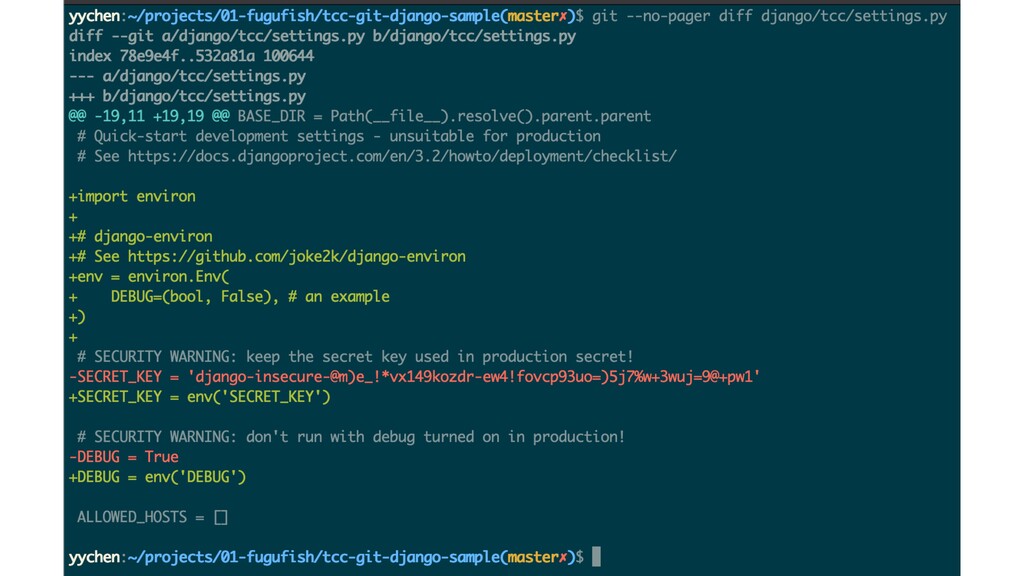This screenshot has height=576, width=1024.
Task: Click the hunk header @@ -19,11 +19,19 @@
Action: pos(149,116)
